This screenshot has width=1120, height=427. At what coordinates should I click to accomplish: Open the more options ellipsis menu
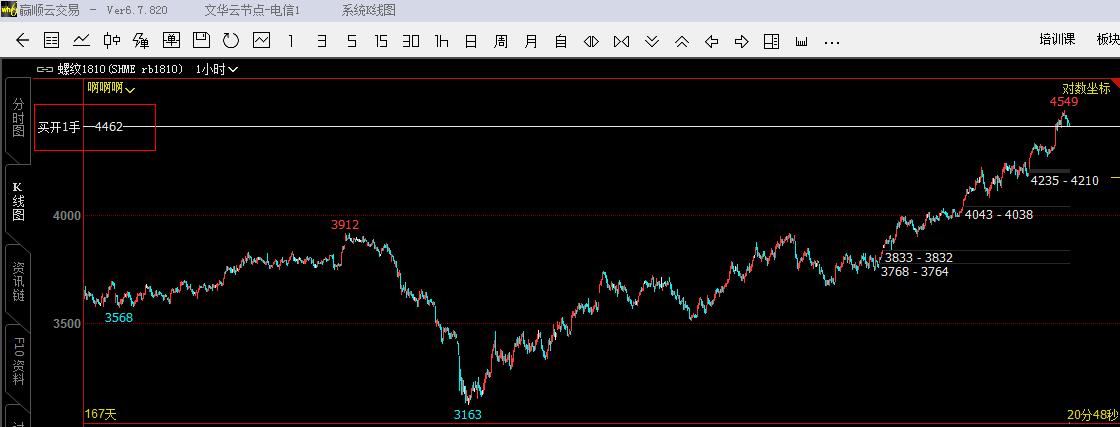831,42
